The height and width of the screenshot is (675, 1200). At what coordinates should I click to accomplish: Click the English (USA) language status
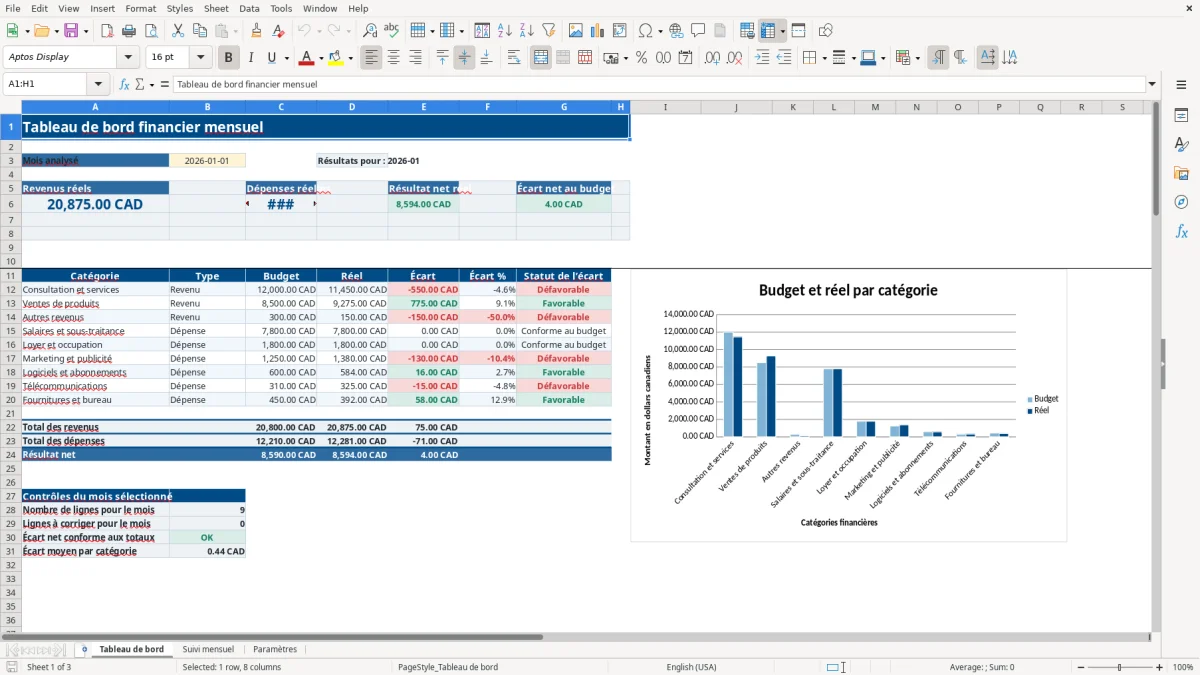[x=692, y=667]
